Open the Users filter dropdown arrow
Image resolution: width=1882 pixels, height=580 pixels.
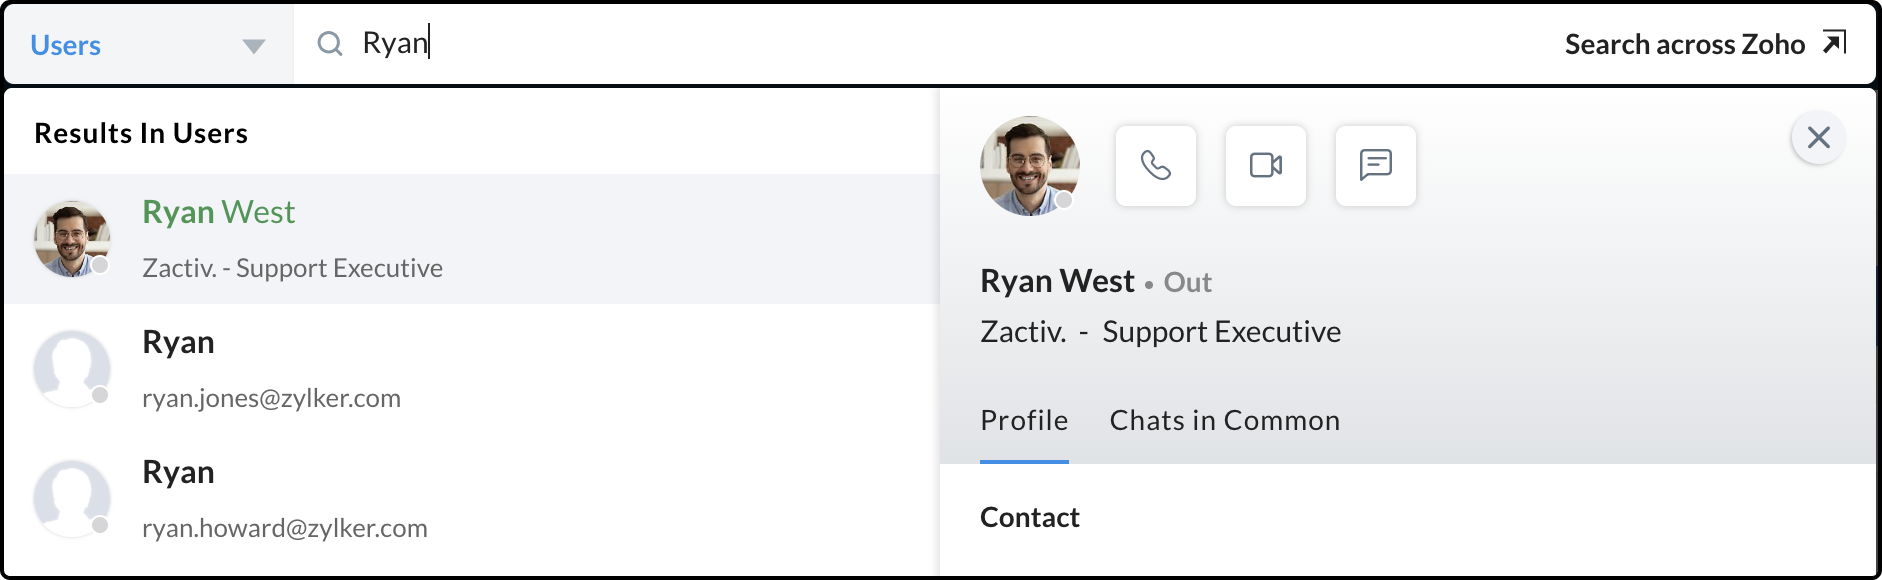tap(253, 46)
